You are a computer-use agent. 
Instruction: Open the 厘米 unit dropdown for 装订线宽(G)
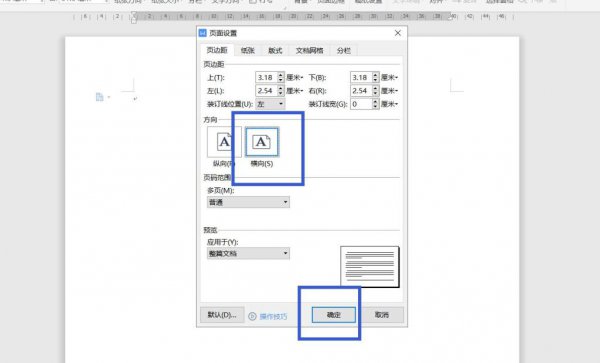(x=390, y=104)
